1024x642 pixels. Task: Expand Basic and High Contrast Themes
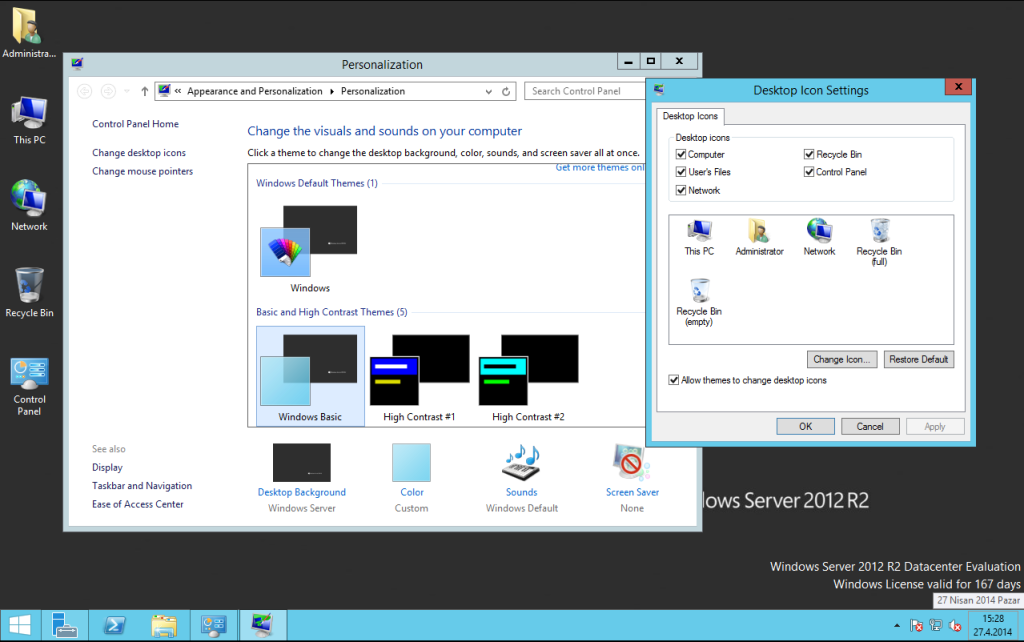pos(331,311)
